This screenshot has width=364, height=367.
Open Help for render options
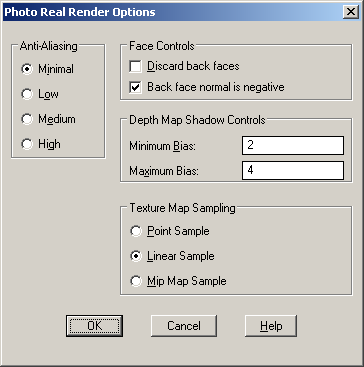[271, 326]
